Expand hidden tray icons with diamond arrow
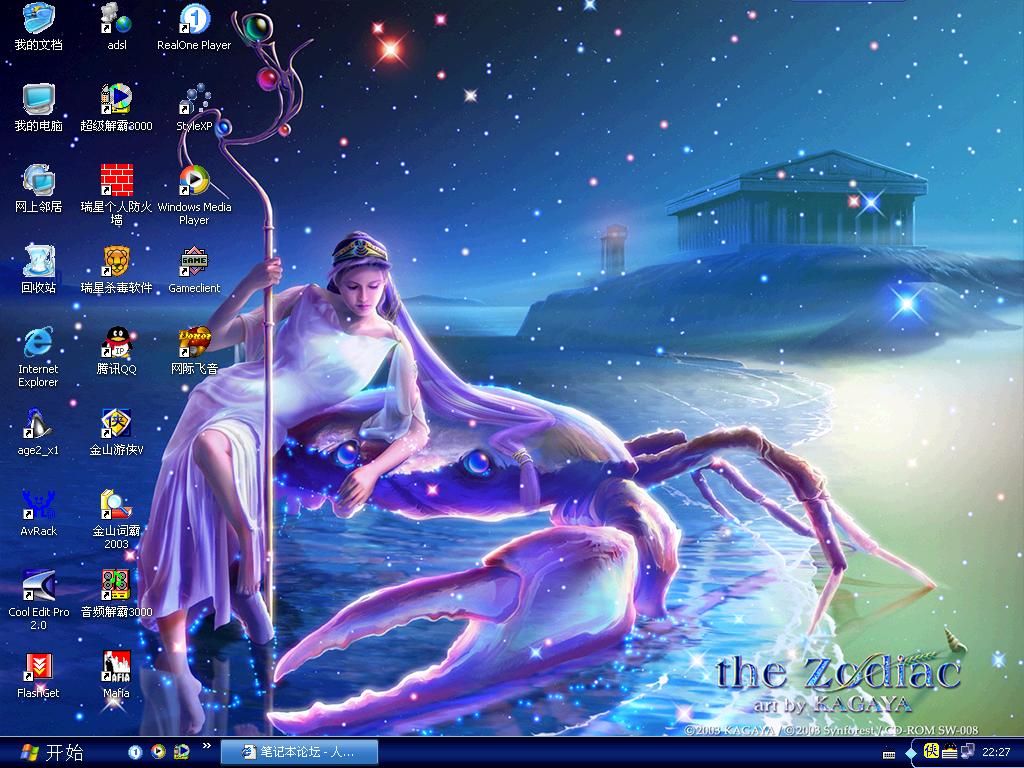The width and height of the screenshot is (1024, 768). click(x=911, y=753)
